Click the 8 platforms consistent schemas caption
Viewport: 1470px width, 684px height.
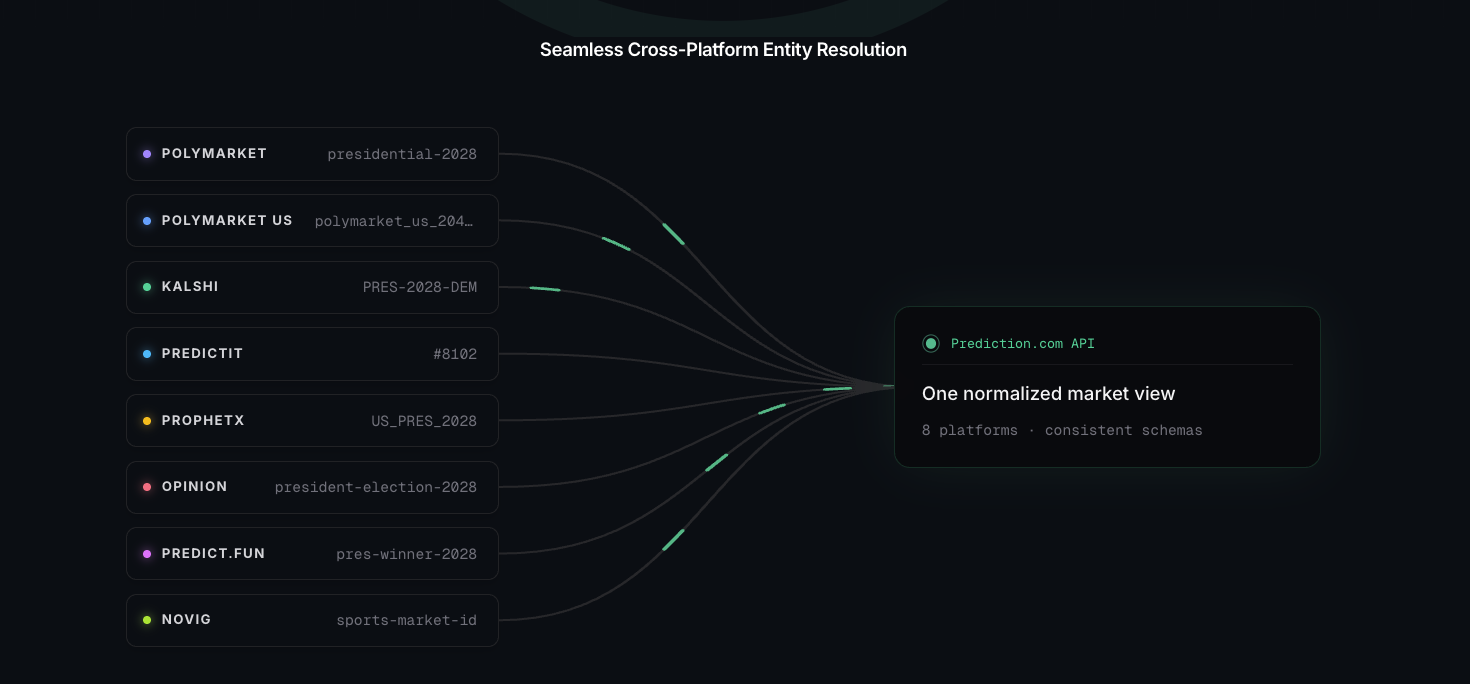pyautogui.click(x=1062, y=431)
